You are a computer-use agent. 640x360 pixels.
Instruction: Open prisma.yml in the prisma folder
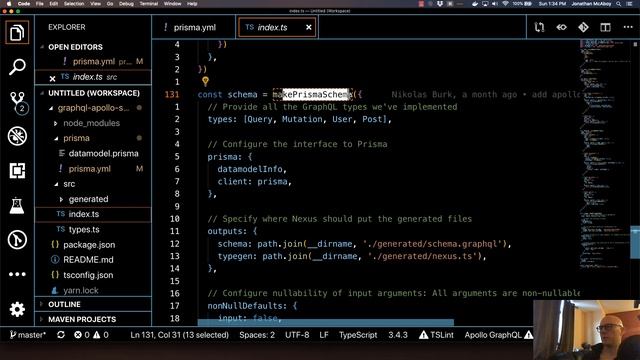coord(89,169)
